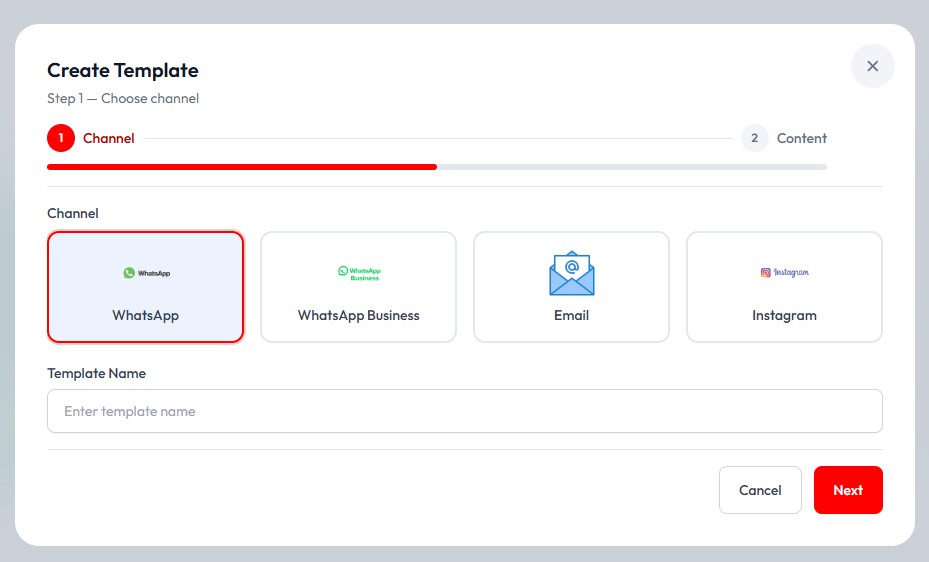Click the 'Create Template' heading
Image resolution: width=929 pixels, height=562 pixels.
tap(123, 70)
